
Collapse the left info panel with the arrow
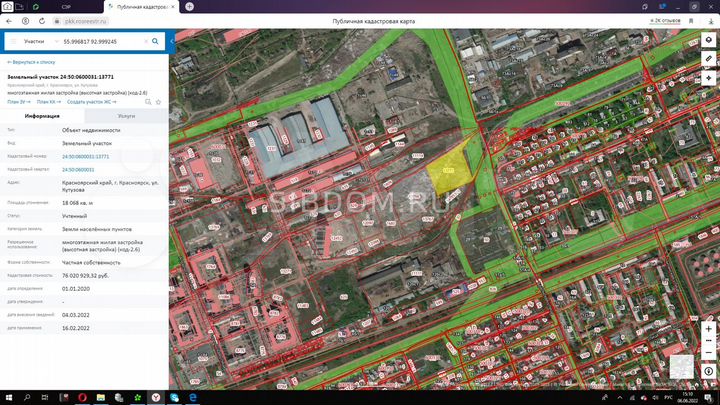(172, 41)
